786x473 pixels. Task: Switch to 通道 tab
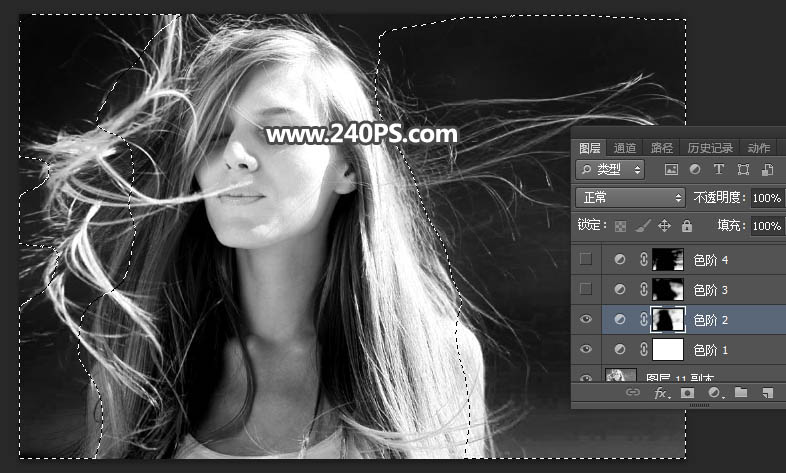tap(625, 148)
